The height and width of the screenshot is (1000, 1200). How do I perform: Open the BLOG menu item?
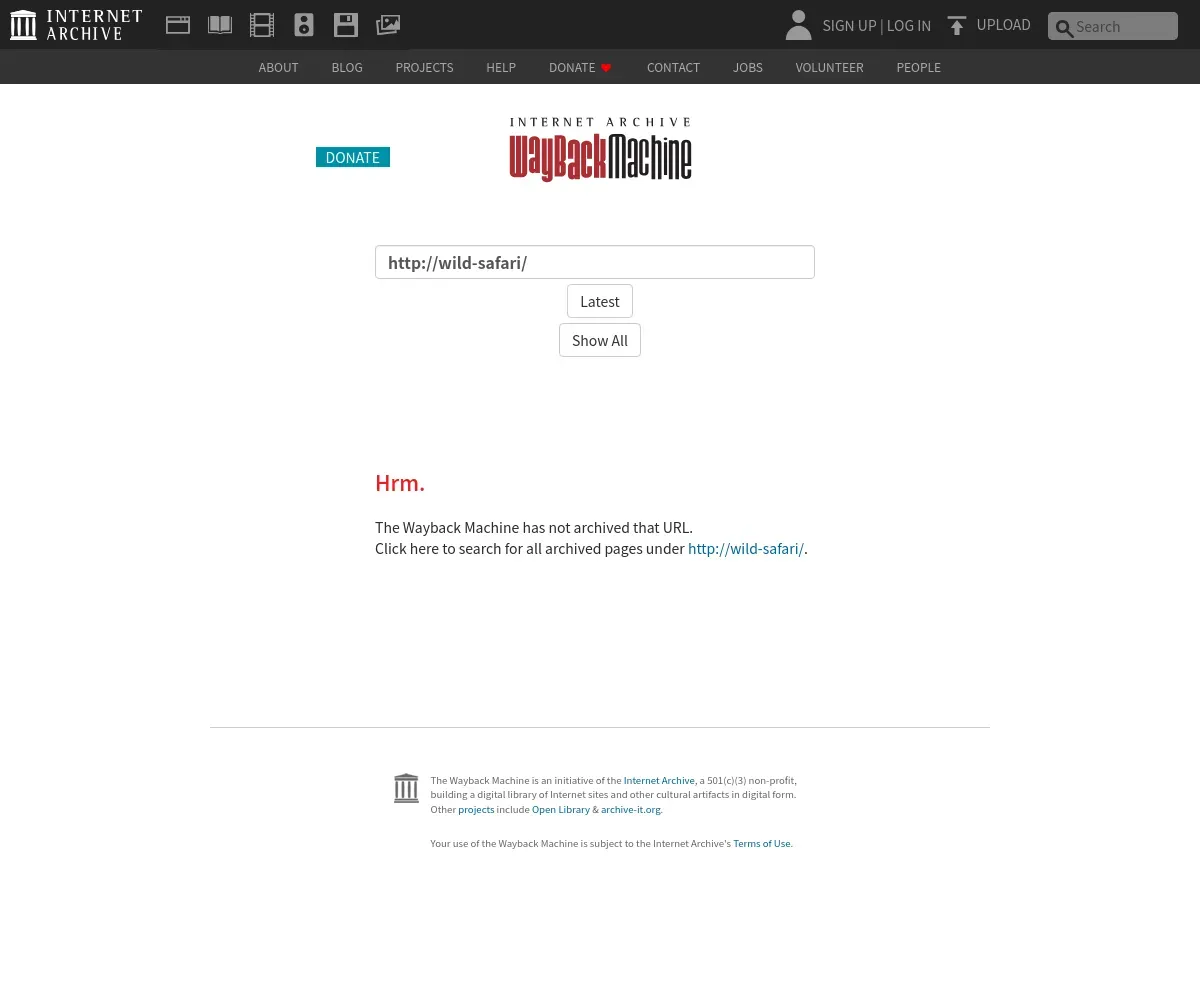[x=347, y=67]
